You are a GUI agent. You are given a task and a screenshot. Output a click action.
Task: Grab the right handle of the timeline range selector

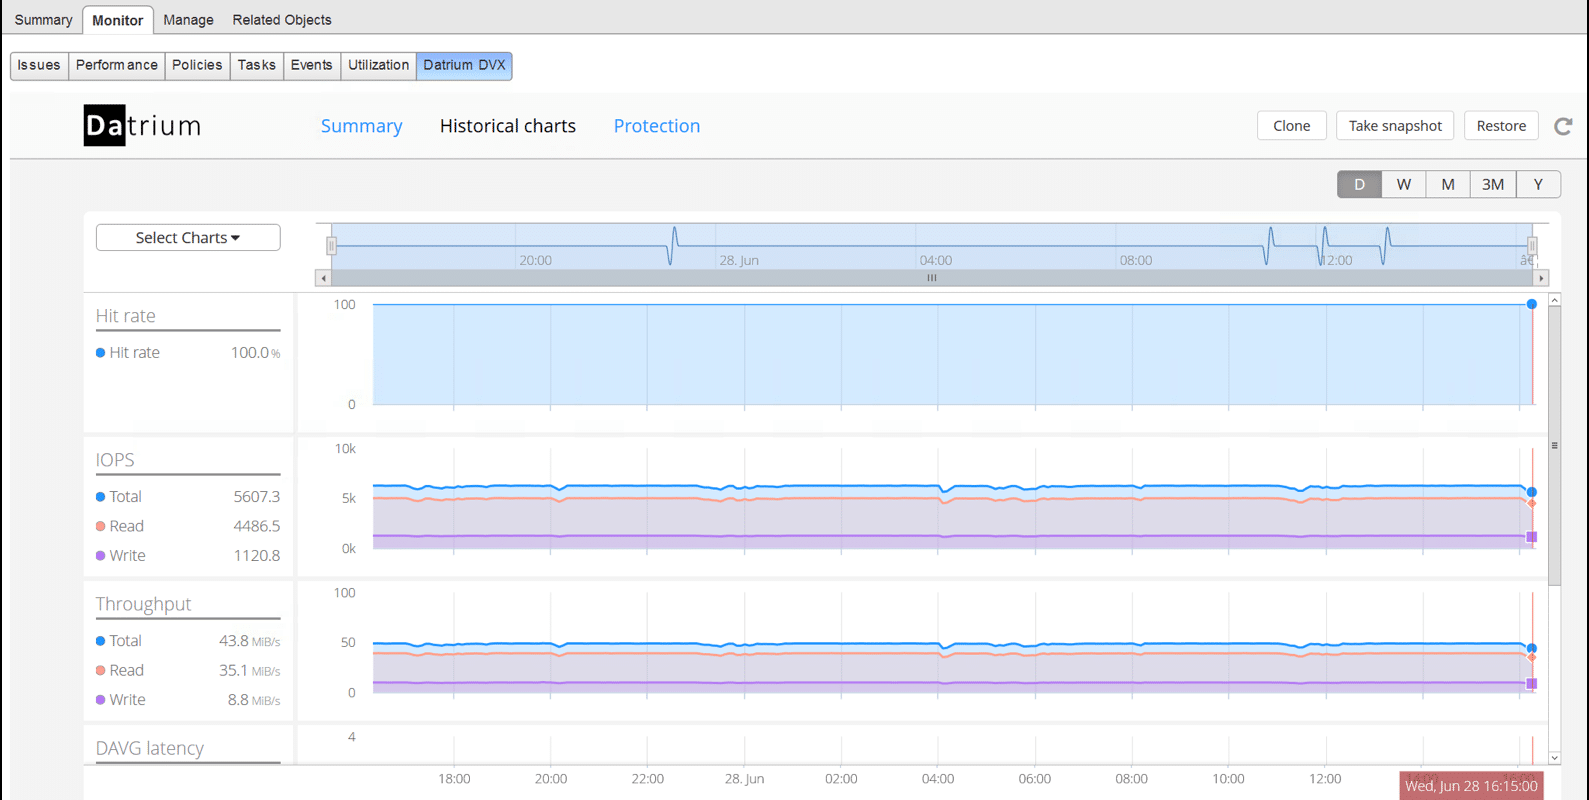(x=1532, y=245)
